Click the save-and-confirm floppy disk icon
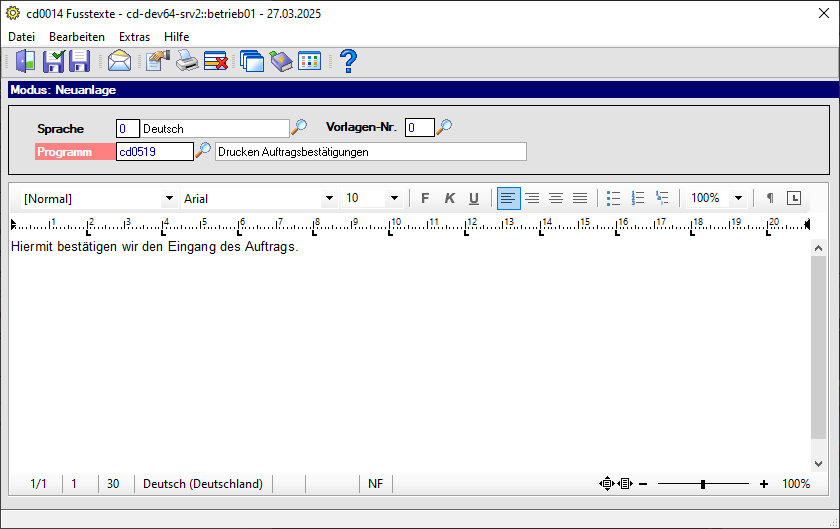Screen dimensions: 840x529 click(54, 61)
